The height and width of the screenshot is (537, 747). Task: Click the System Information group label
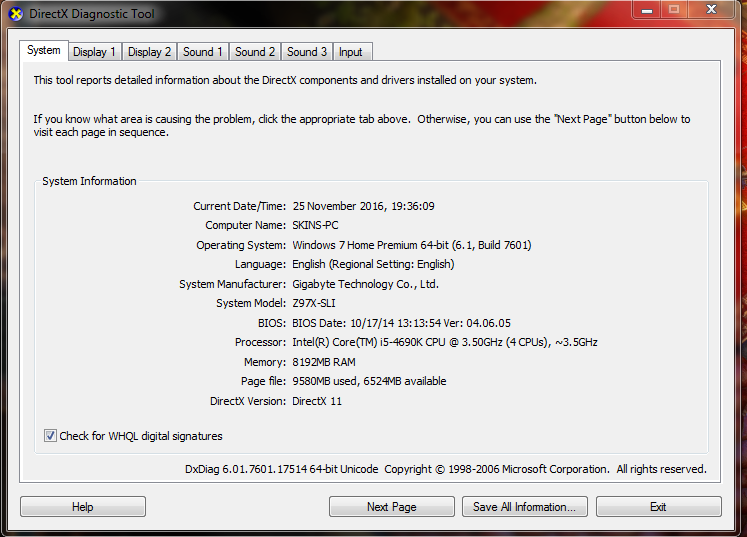pos(89,181)
